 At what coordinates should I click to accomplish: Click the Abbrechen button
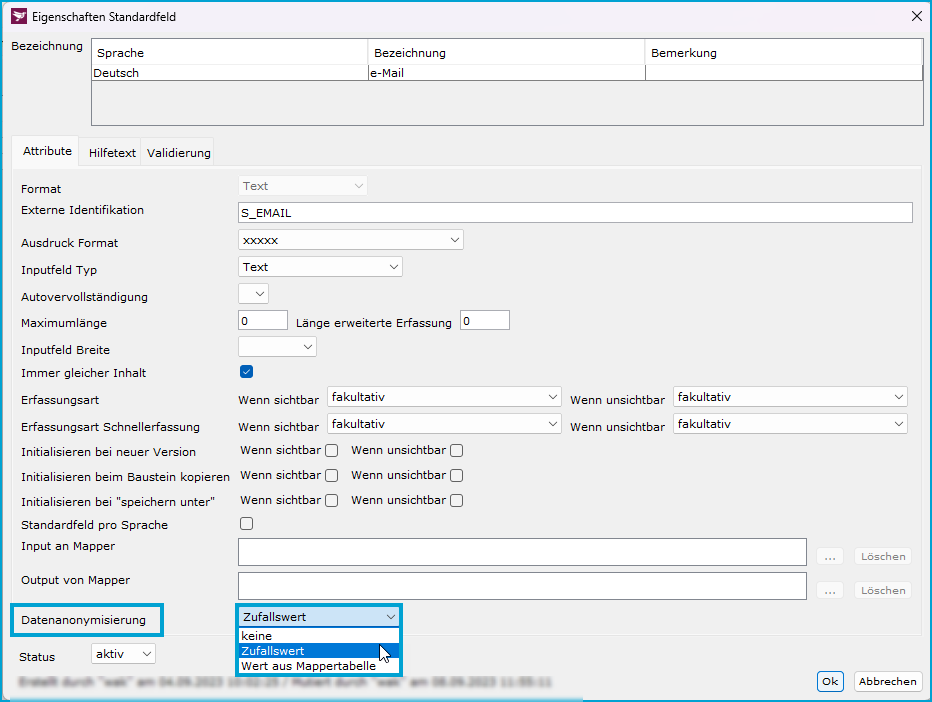(886, 681)
